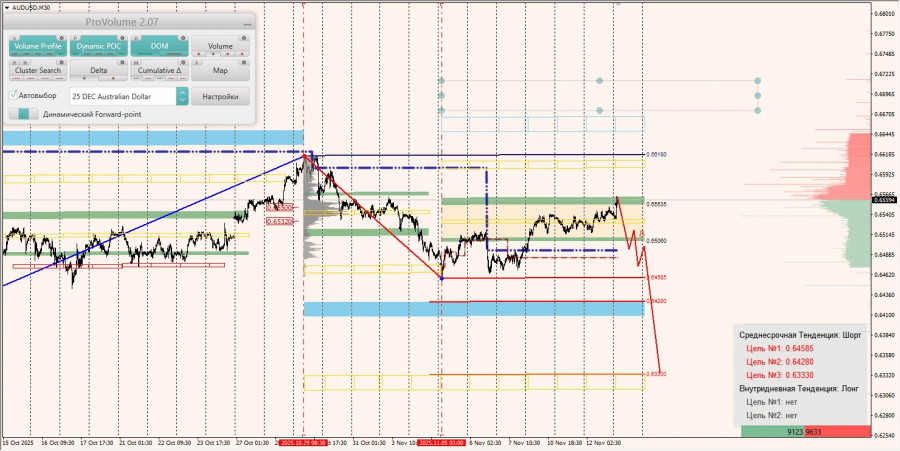Click the 0.67225 price scale label
This screenshot has width=900, height=451.
point(886,74)
